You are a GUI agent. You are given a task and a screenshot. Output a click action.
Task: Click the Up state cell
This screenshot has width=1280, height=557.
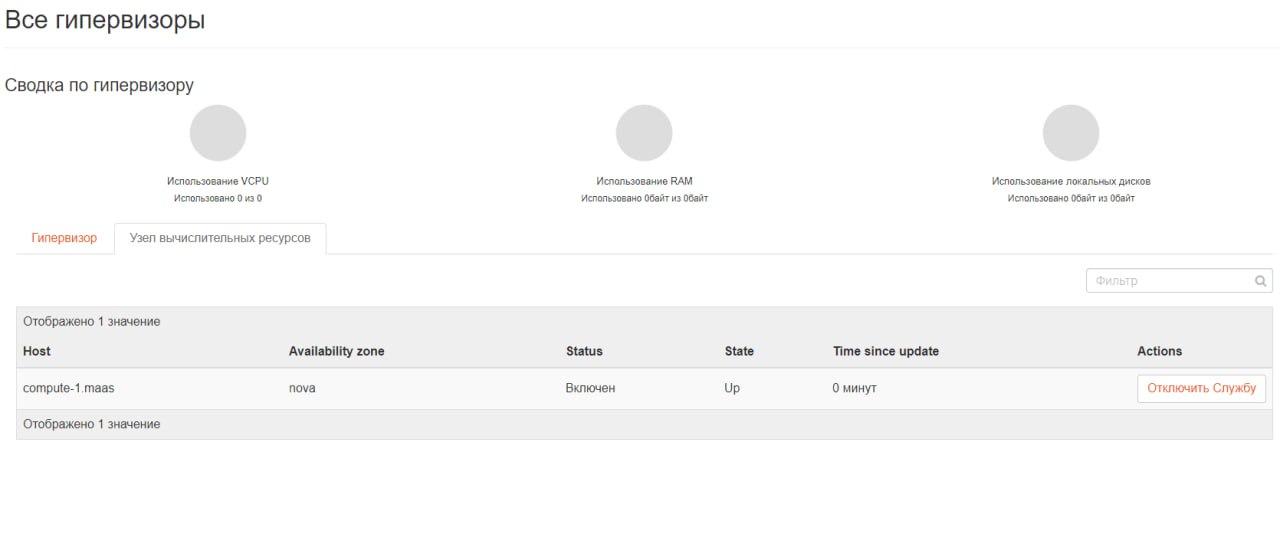coord(732,388)
